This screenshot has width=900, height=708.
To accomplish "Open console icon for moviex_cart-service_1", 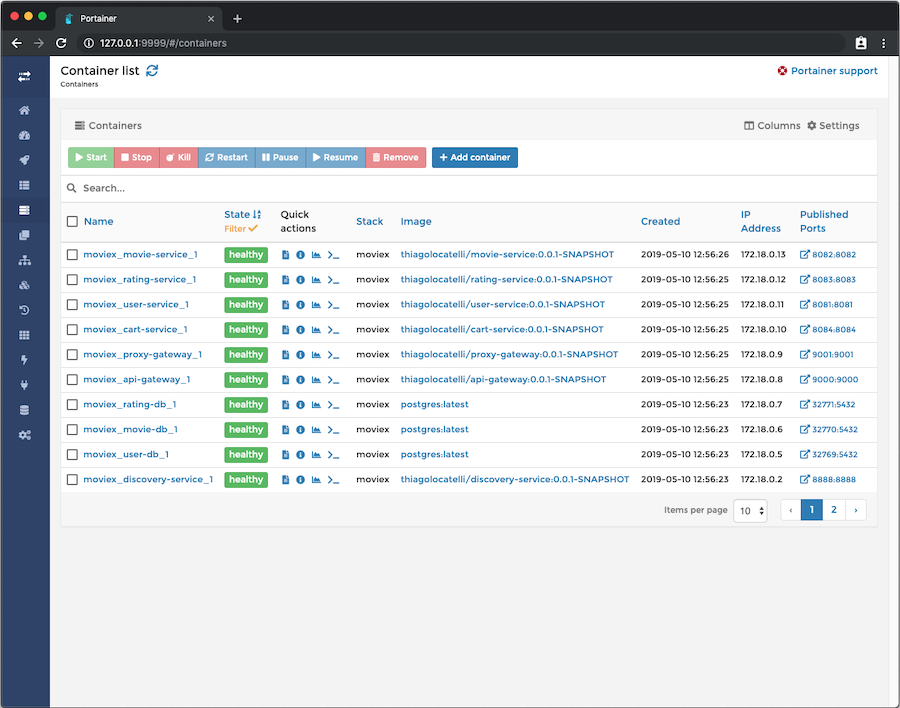I will click(333, 330).
